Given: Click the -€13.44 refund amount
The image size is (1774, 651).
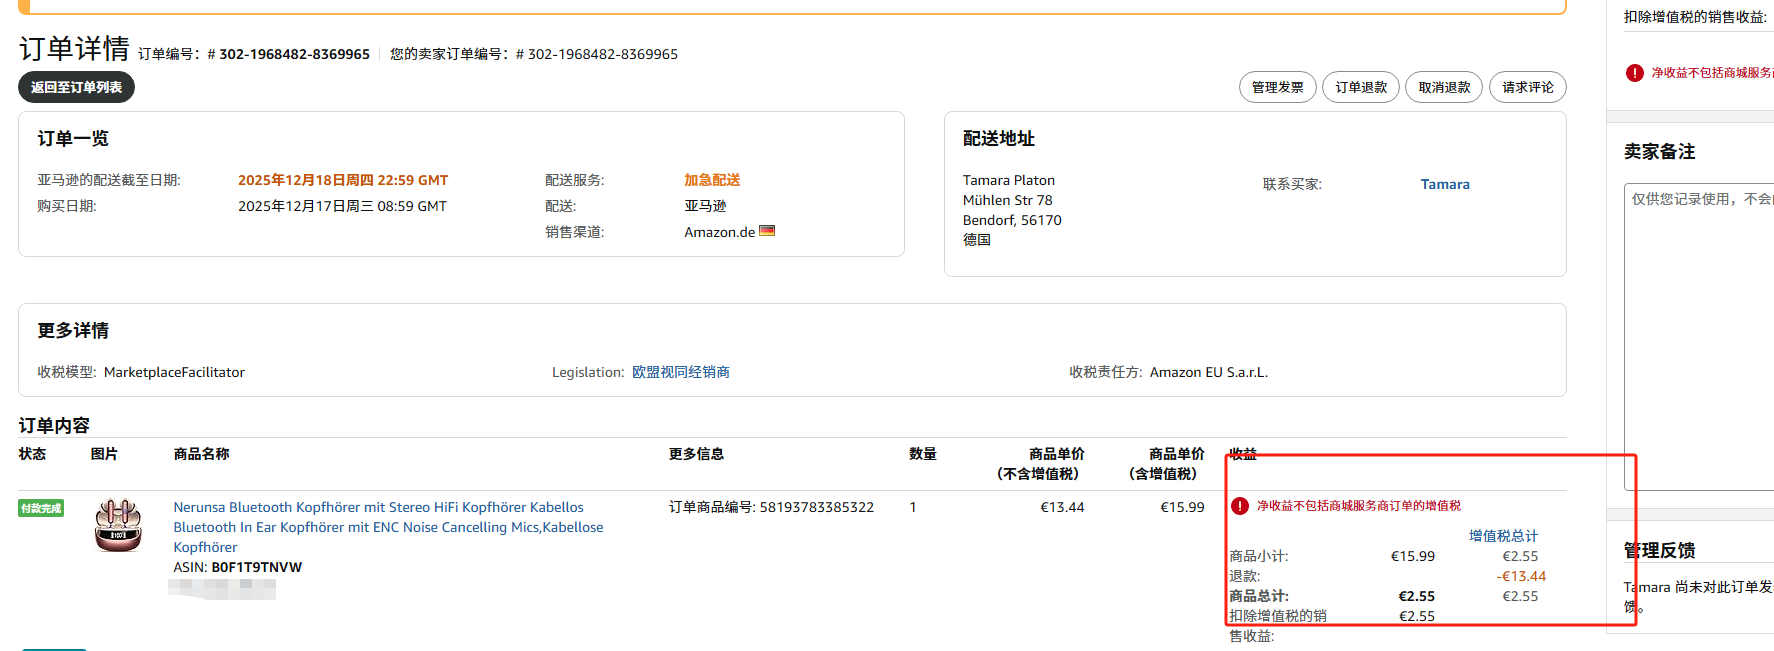Looking at the screenshot, I should pyautogui.click(x=1521, y=576).
